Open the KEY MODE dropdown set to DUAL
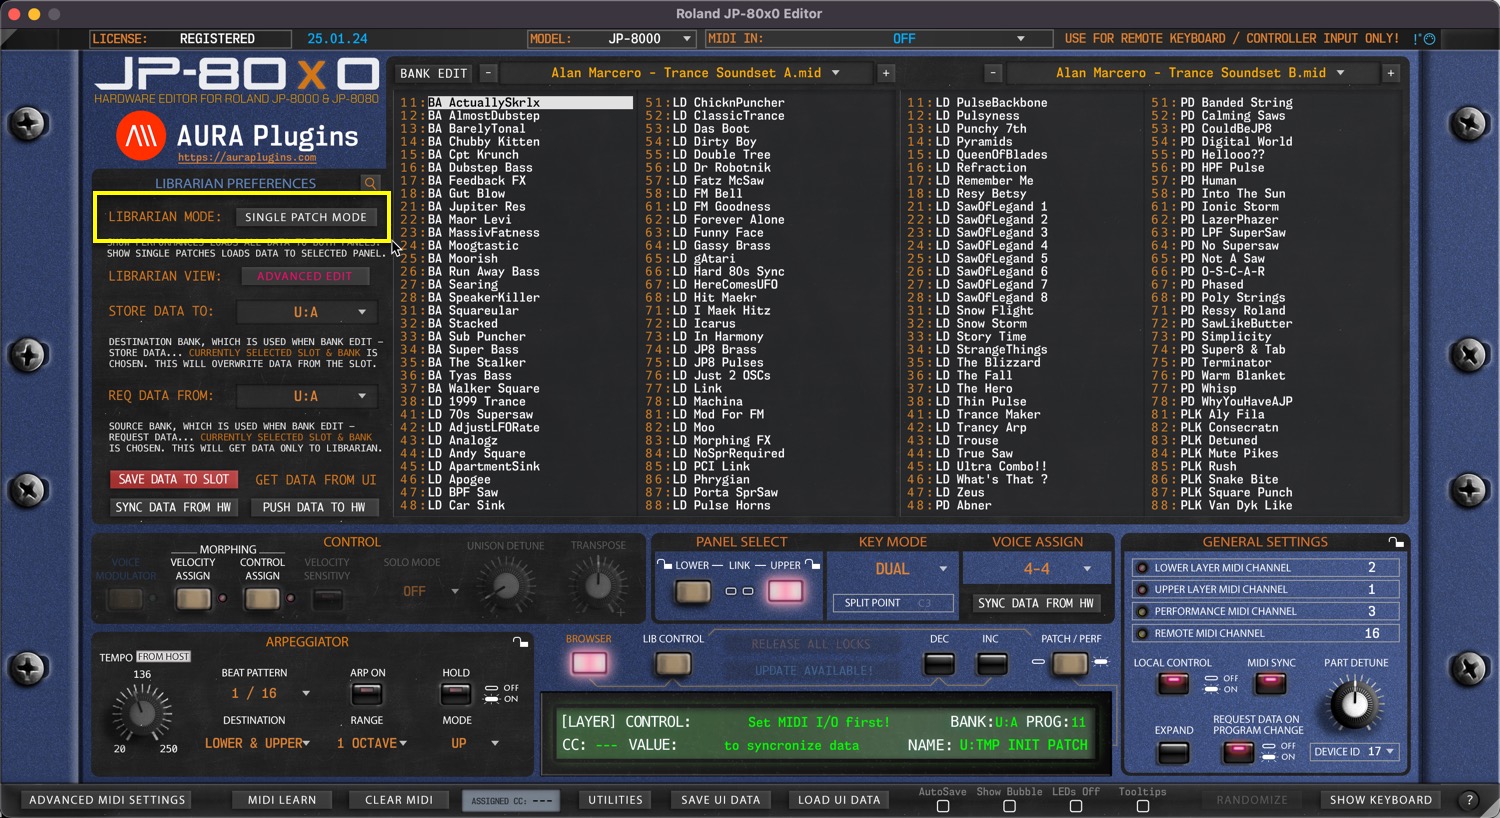 (x=892, y=568)
